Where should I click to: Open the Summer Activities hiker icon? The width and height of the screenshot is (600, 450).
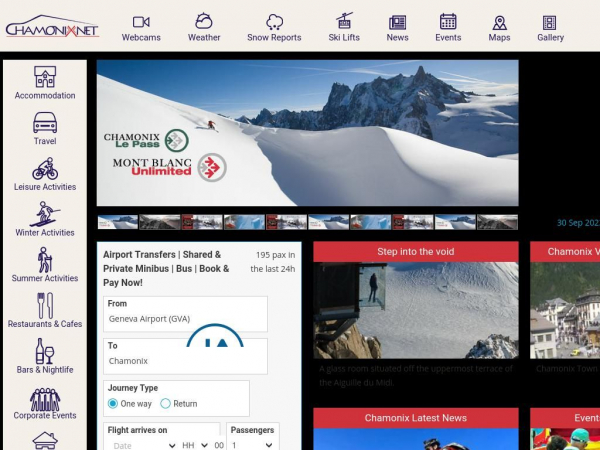[45, 259]
